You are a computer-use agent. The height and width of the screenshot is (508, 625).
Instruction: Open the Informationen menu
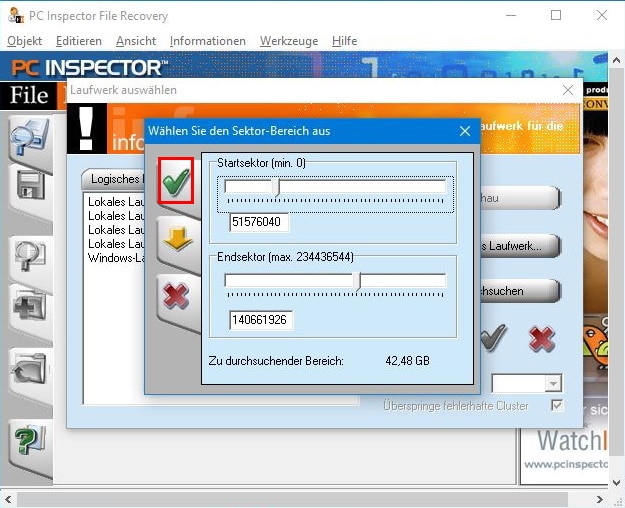(208, 41)
